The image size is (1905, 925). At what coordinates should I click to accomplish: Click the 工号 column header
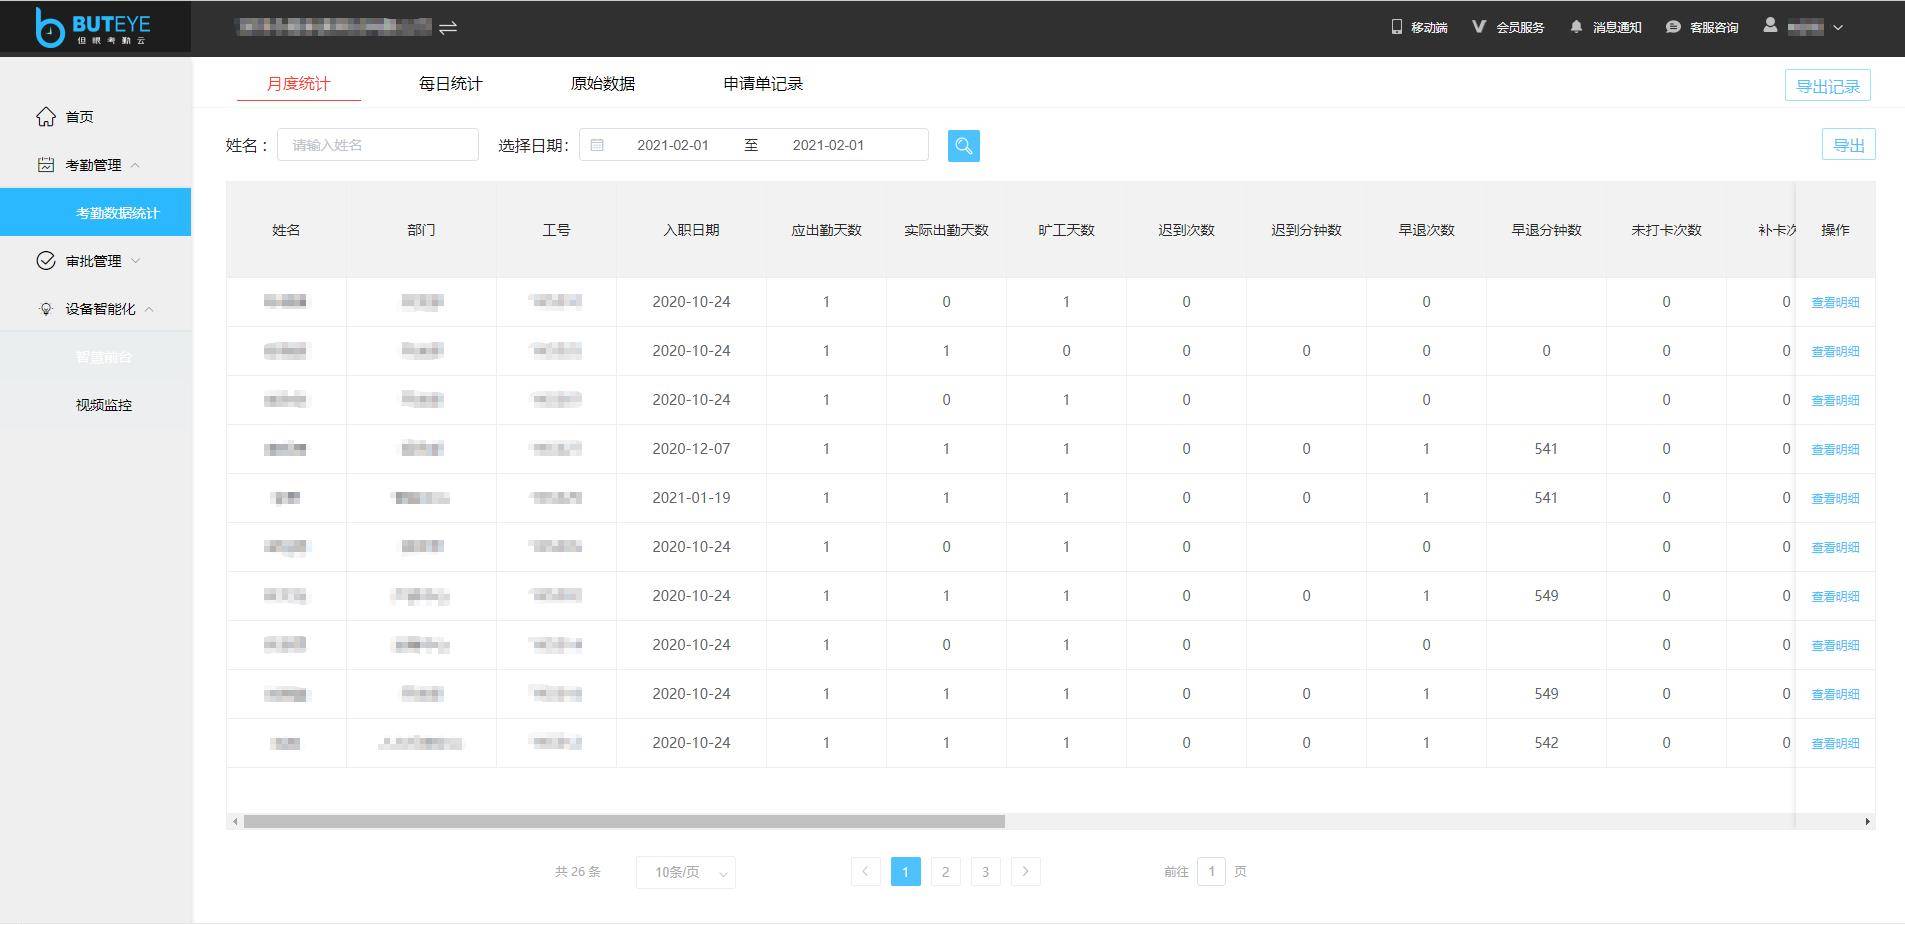(x=556, y=230)
